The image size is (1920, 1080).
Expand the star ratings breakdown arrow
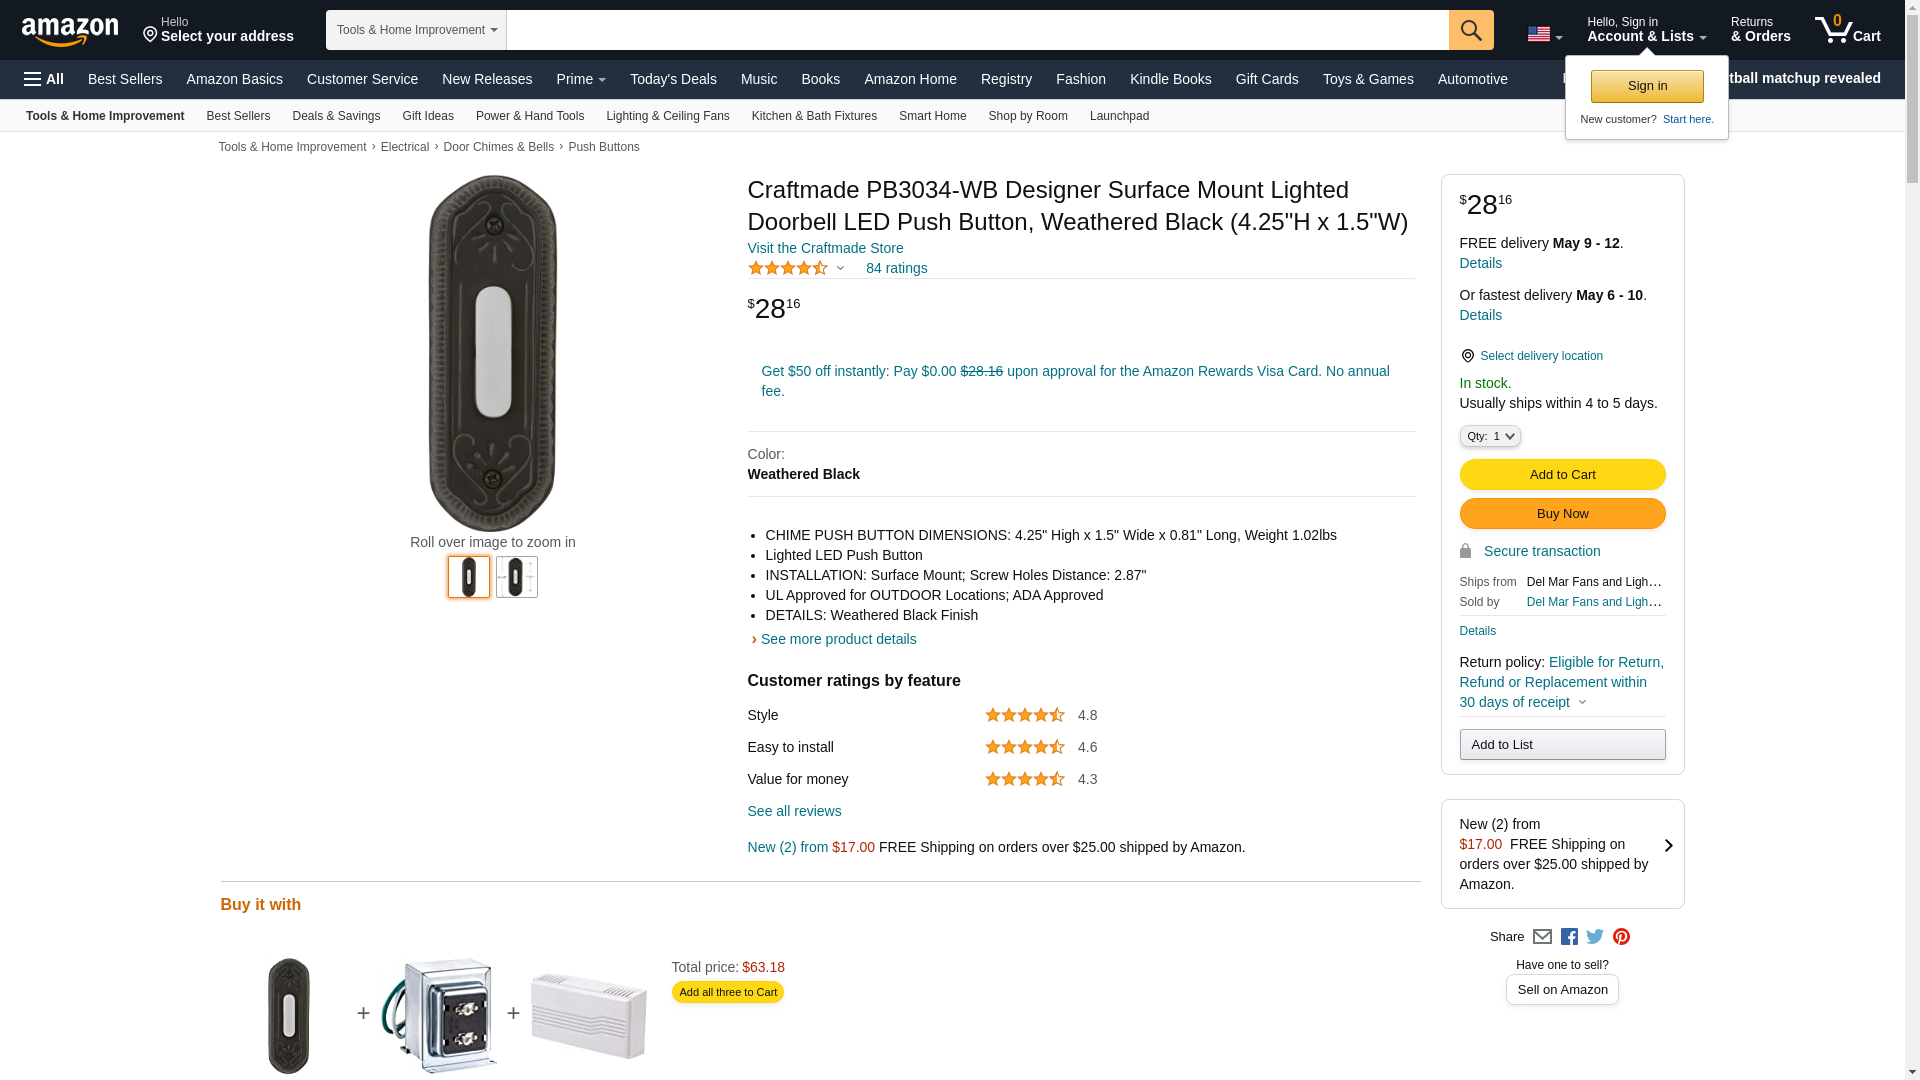pyautogui.click(x=840, y=268)
